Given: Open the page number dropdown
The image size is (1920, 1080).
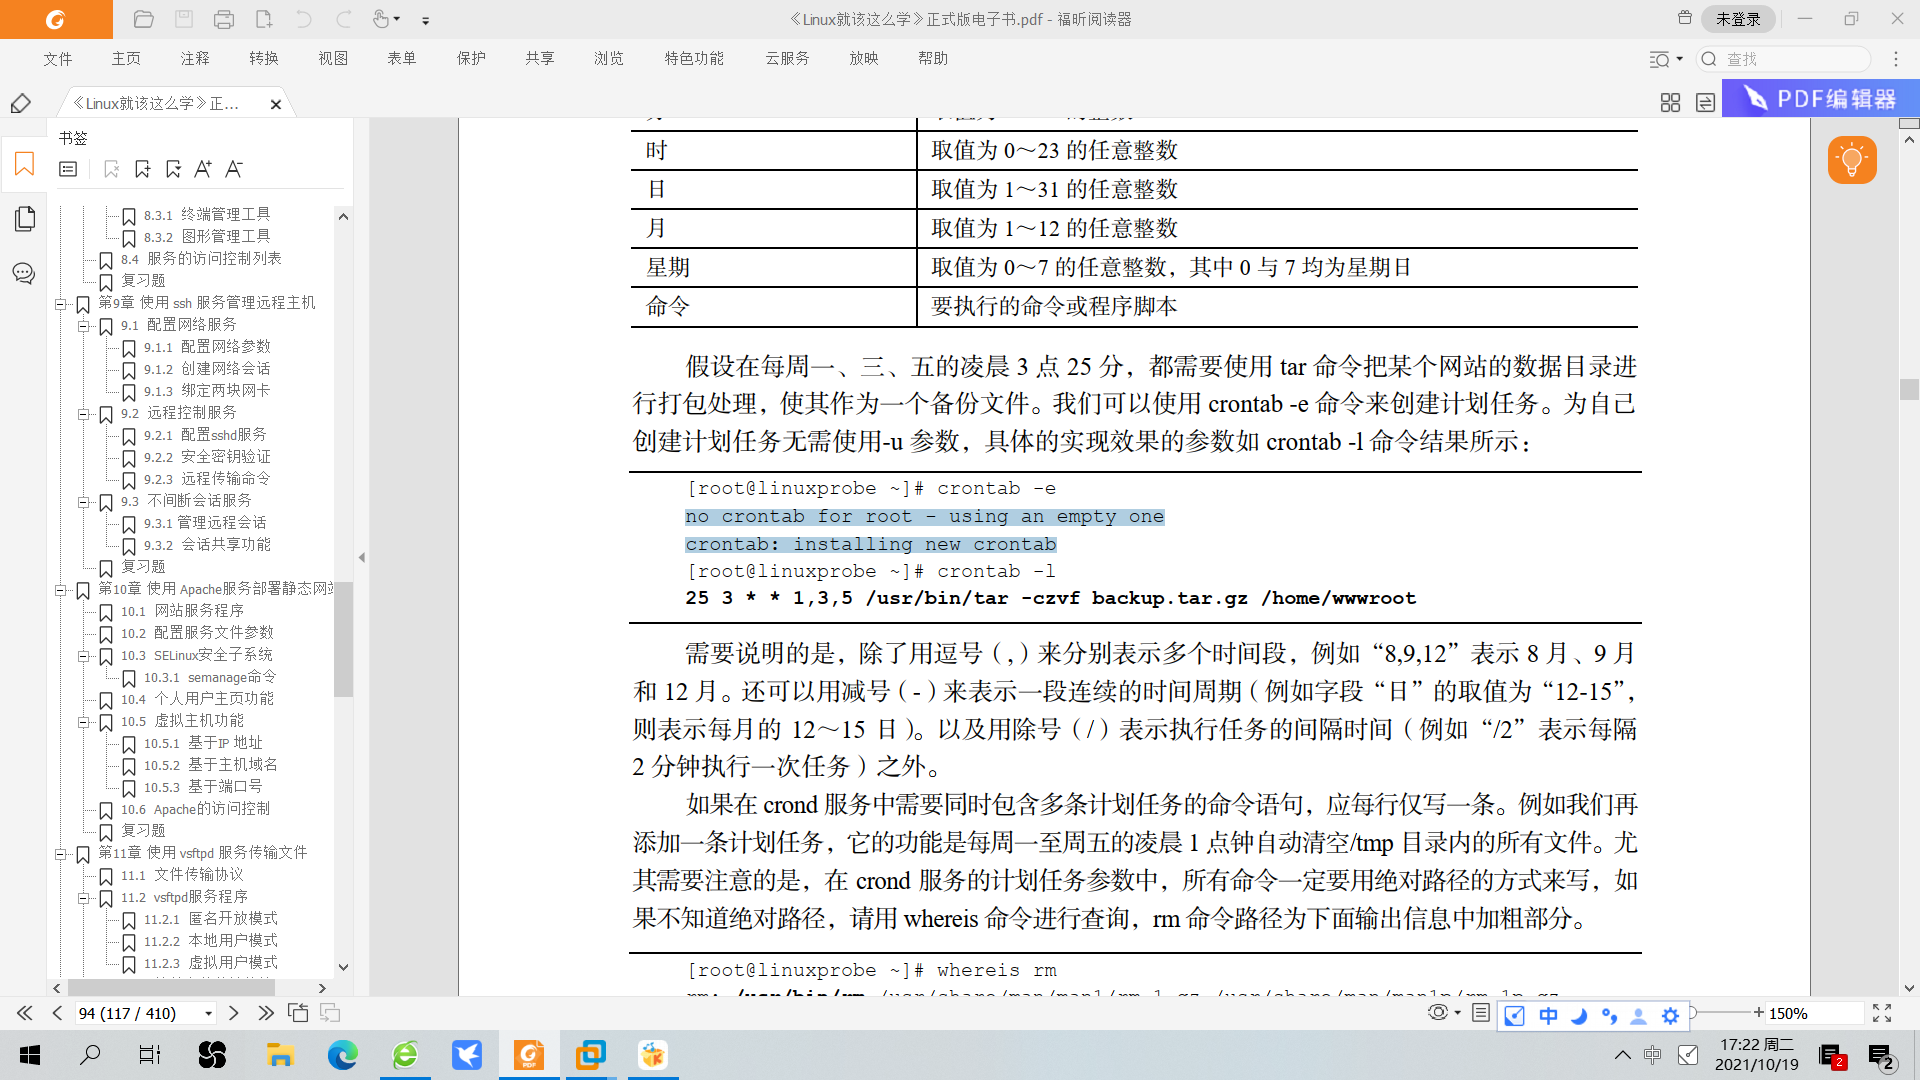Looking at the screenshot, I should (208, 1014).
